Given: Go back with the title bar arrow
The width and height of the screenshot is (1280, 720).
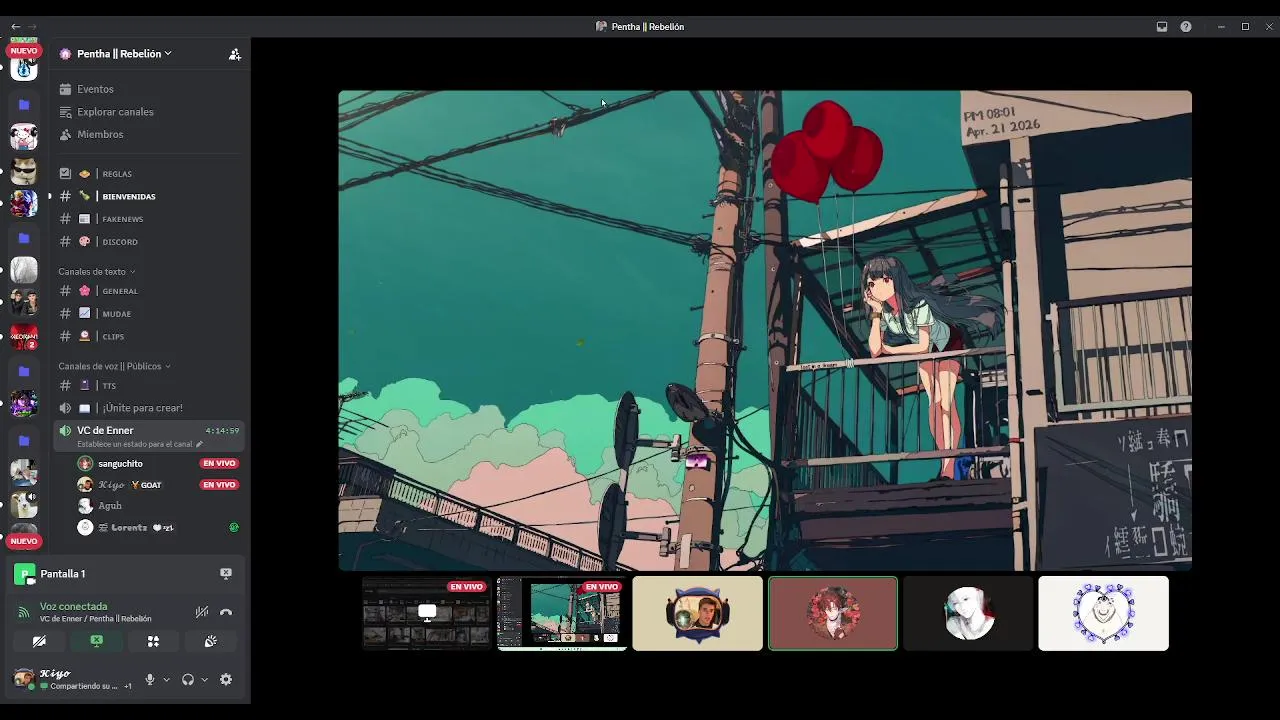Looking at the screenshot, I should click(x=15, y=26).
